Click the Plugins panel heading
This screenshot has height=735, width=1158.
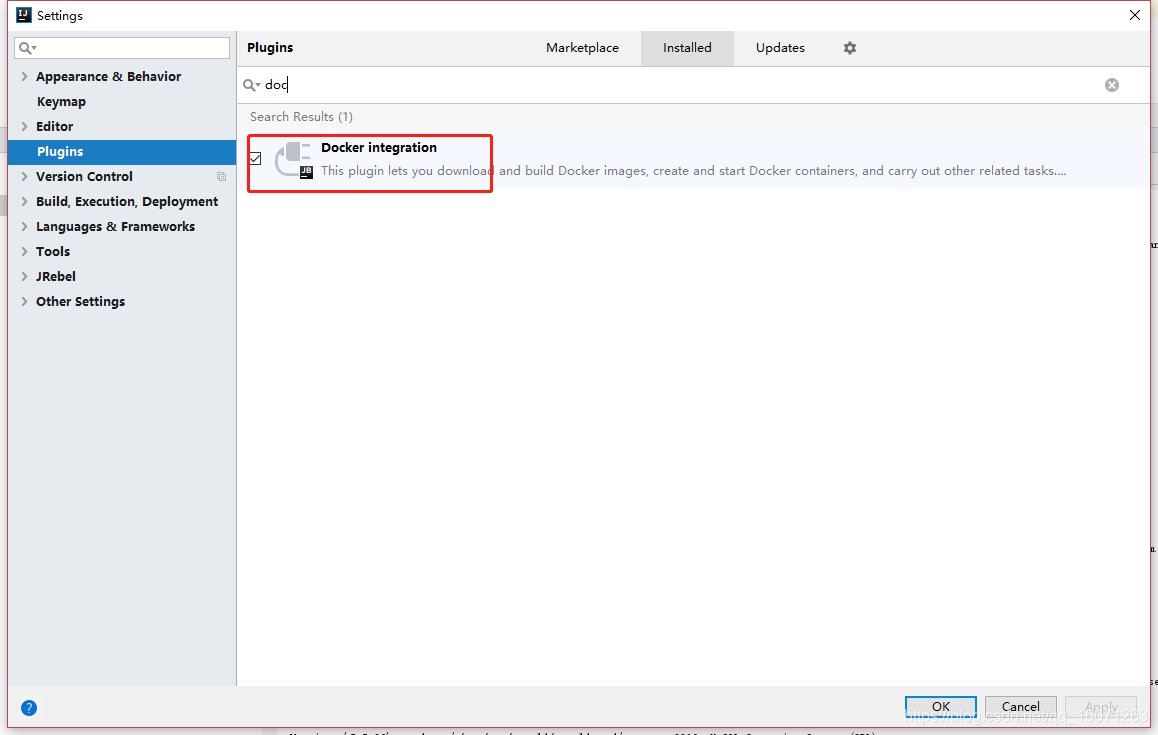(x=270, y=48)
